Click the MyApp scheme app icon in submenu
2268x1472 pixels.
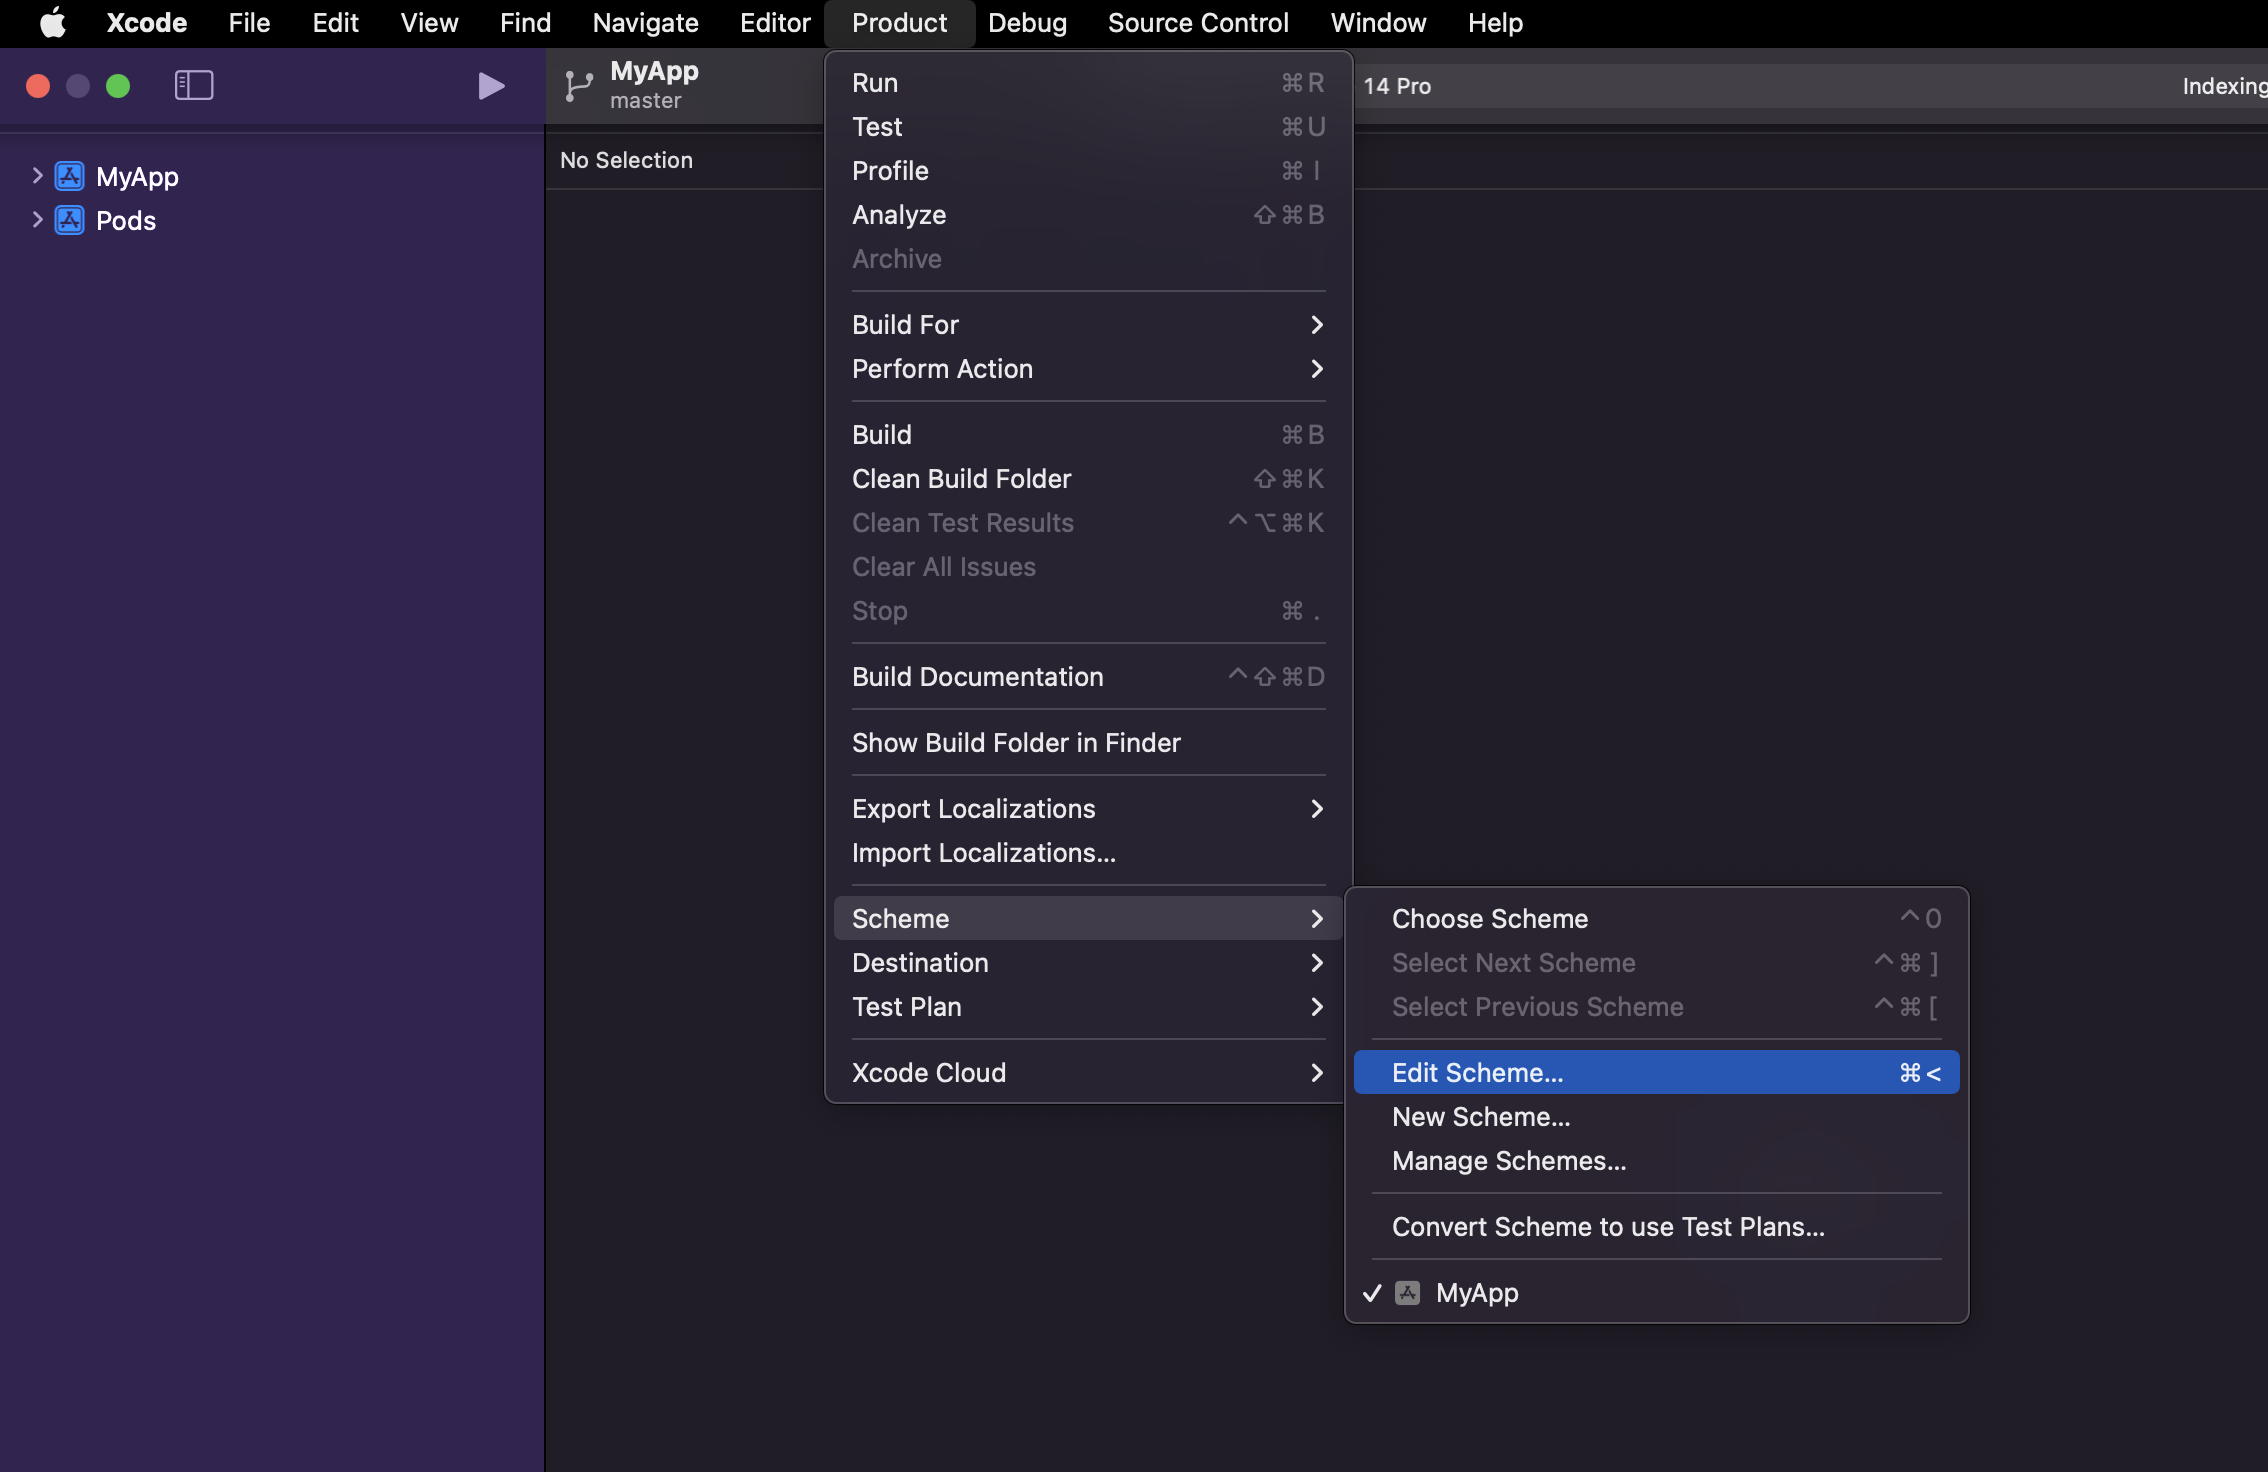click(1407, 1293)
